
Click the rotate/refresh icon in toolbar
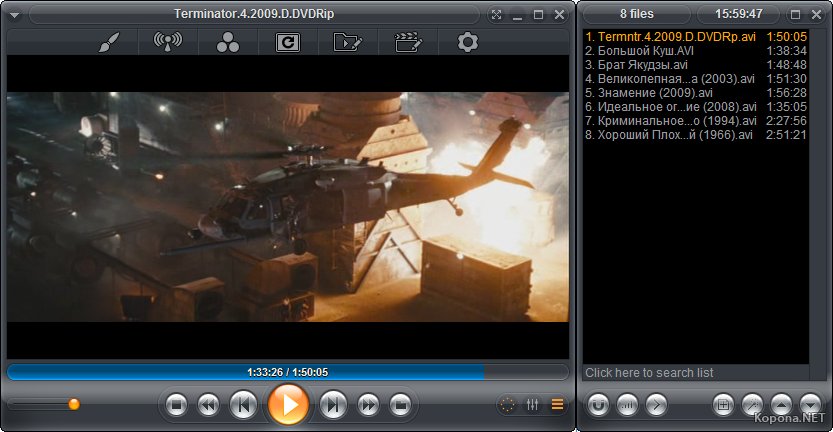[288, 43]
